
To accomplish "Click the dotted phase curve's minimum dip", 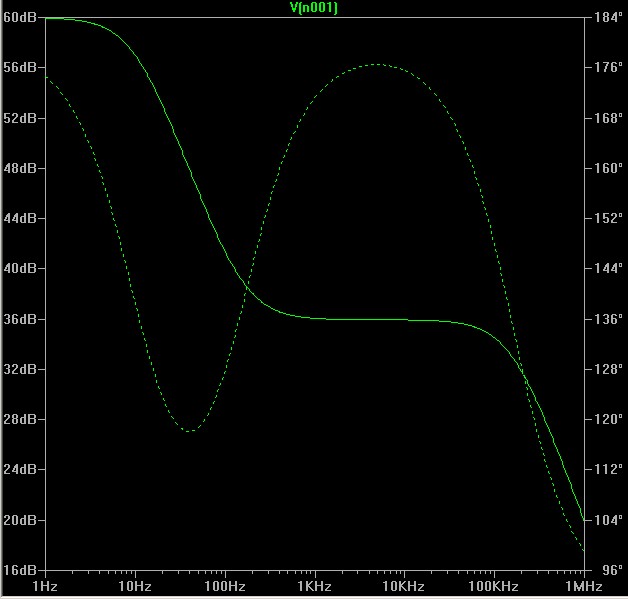I will tap(190, 431).
